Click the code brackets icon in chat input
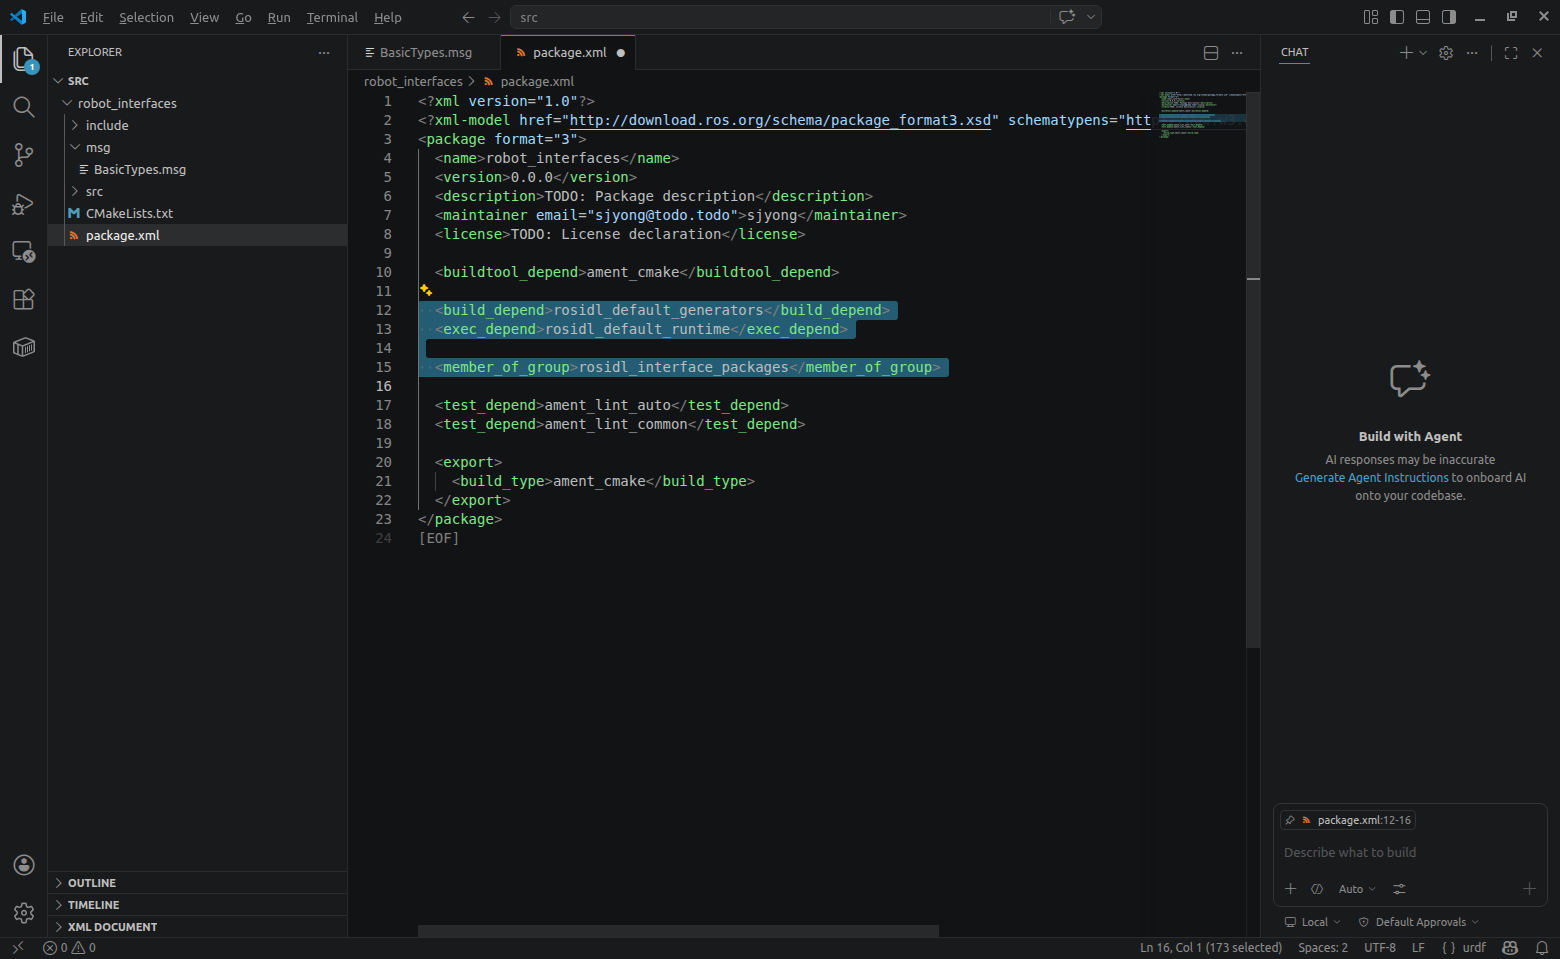Screen dimensions: 1560x959 tap(1317, 889)
